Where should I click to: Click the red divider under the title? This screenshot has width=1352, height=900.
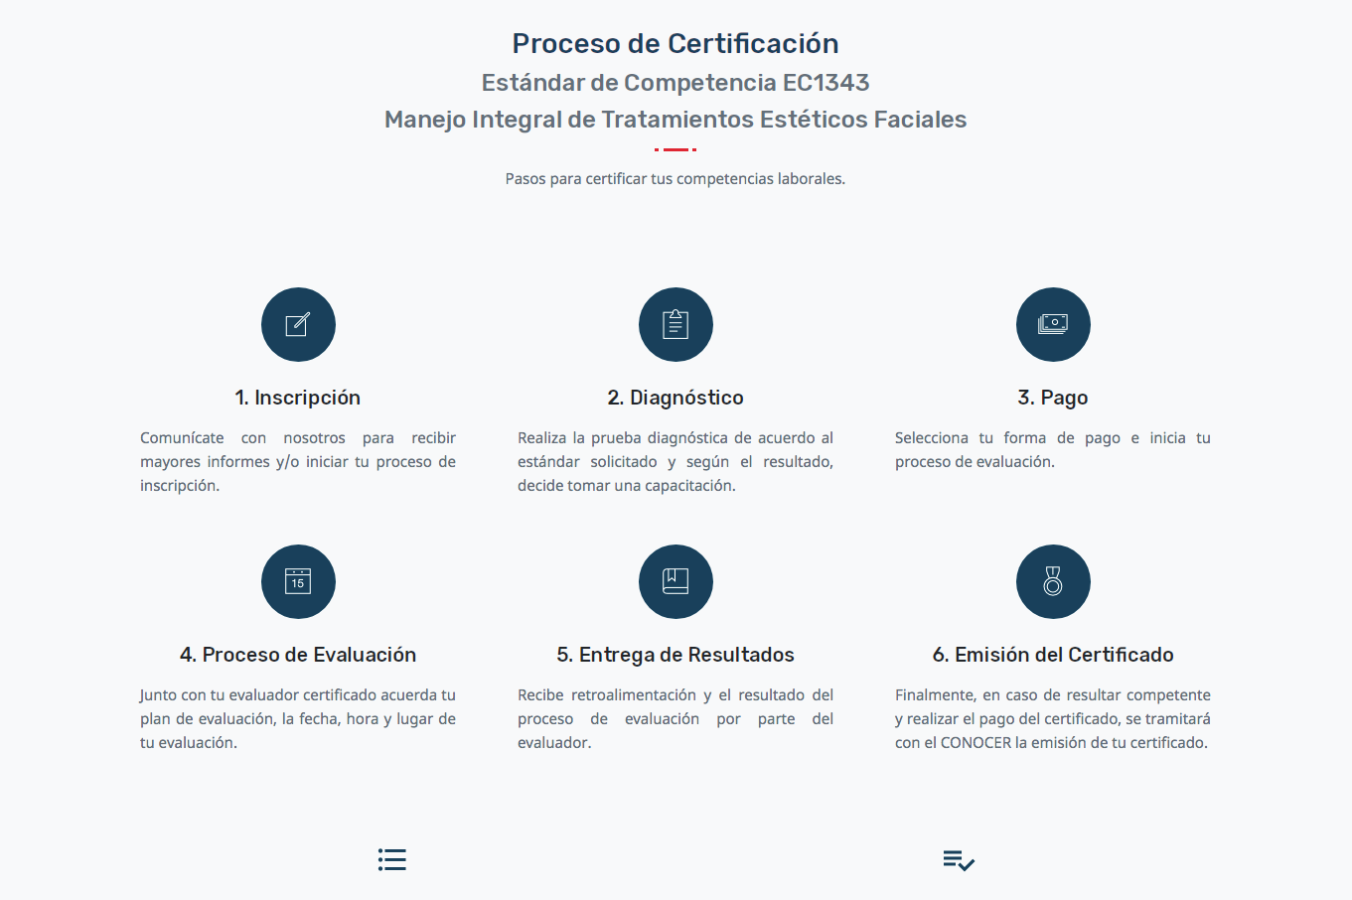point(676,150)
